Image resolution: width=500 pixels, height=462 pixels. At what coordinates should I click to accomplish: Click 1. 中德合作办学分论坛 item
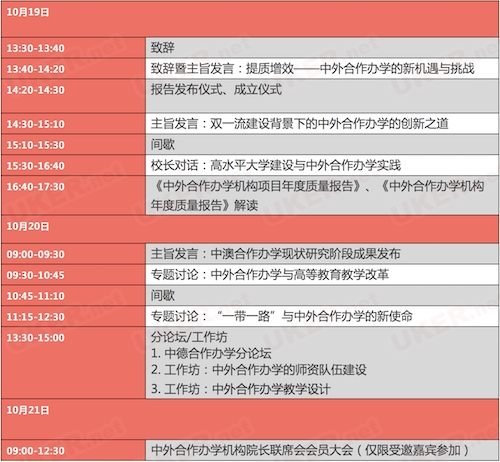pyautogui.click(x=211, y=354)
